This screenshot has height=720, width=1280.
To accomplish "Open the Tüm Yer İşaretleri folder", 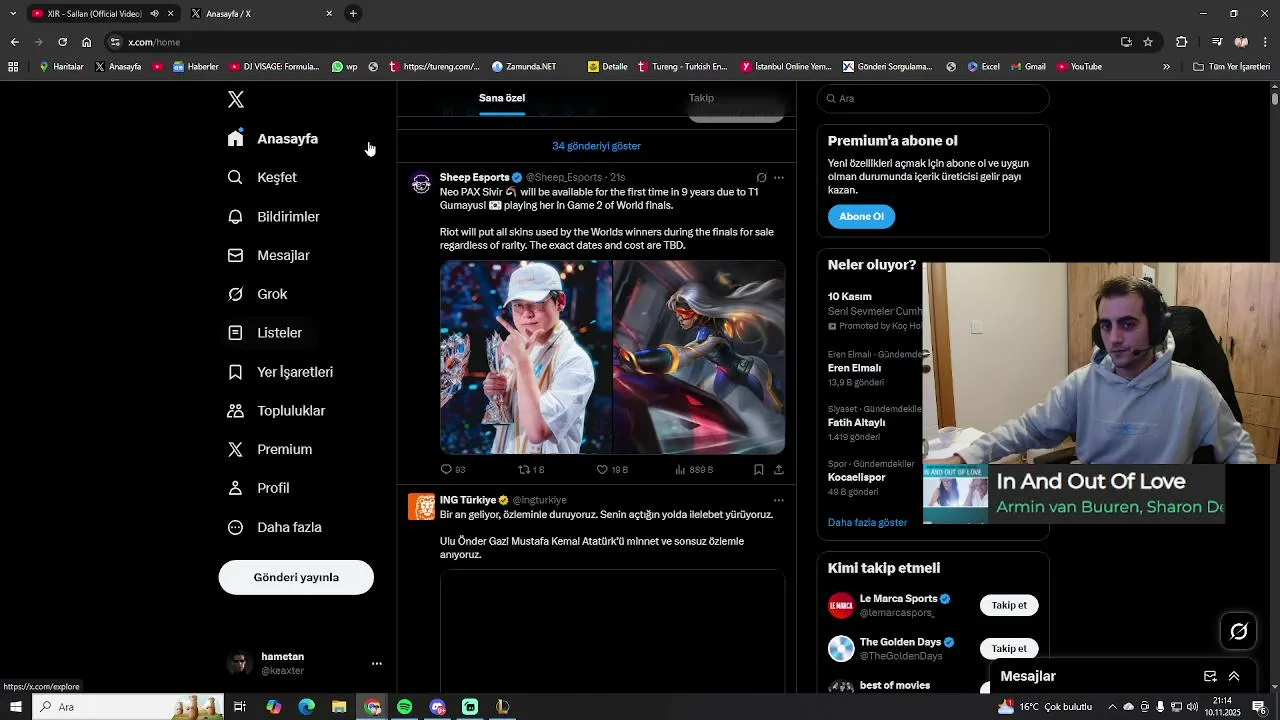I will pos(1232,67).
